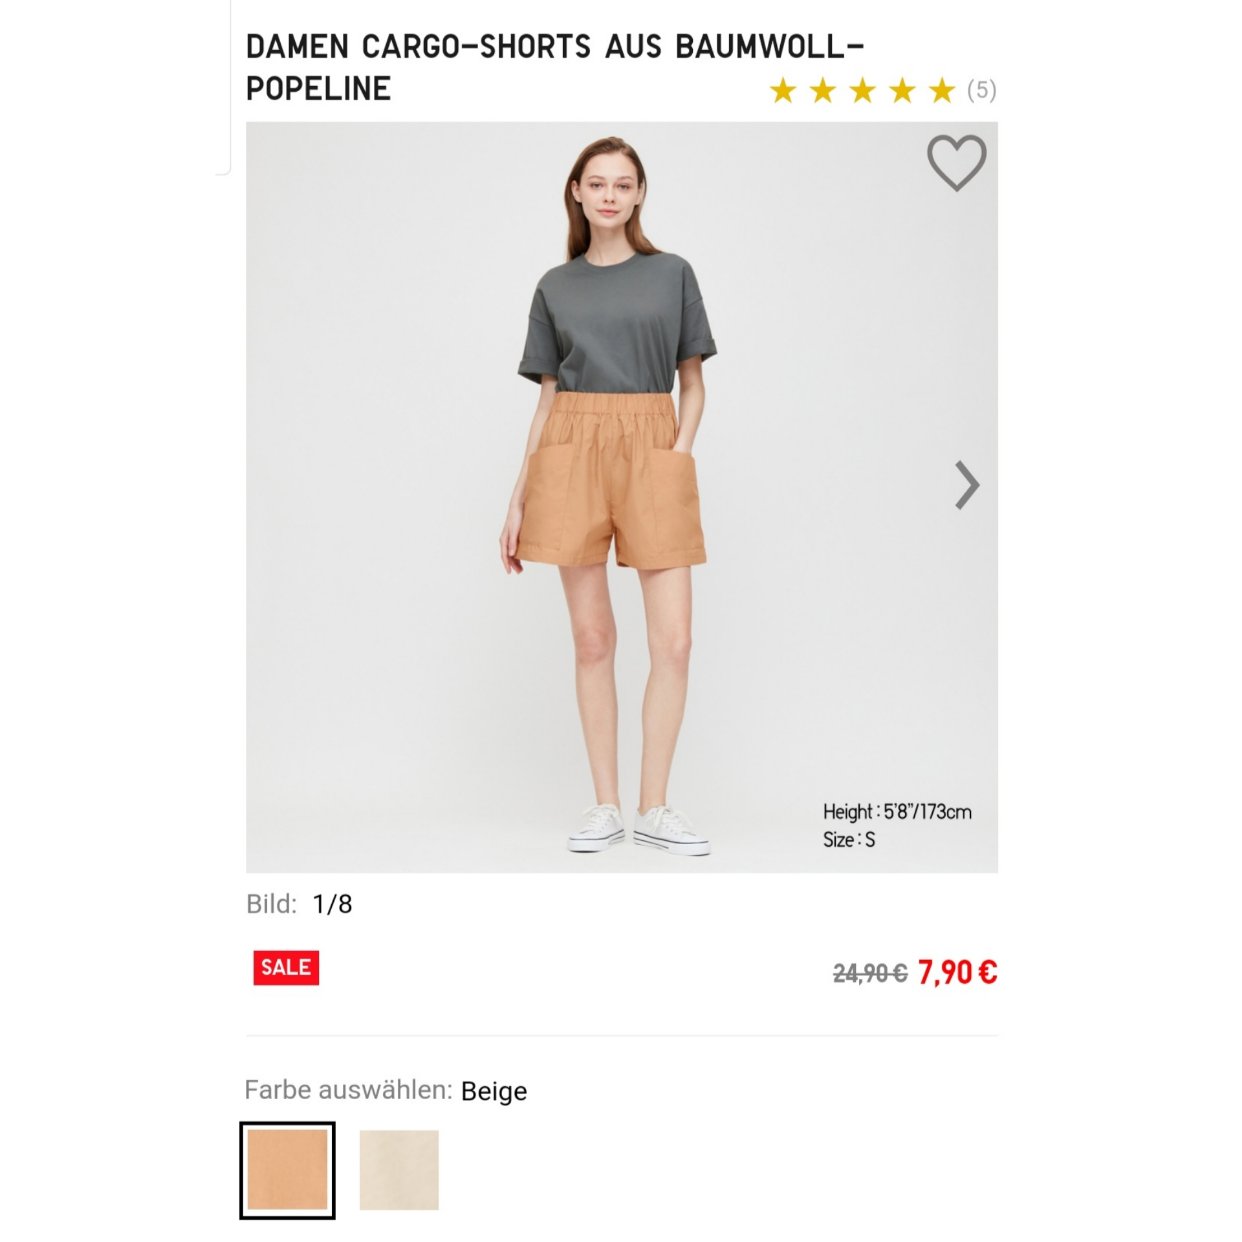Select the orange-beige color swatch
1242x1242 pixels.
(287, 1170)
